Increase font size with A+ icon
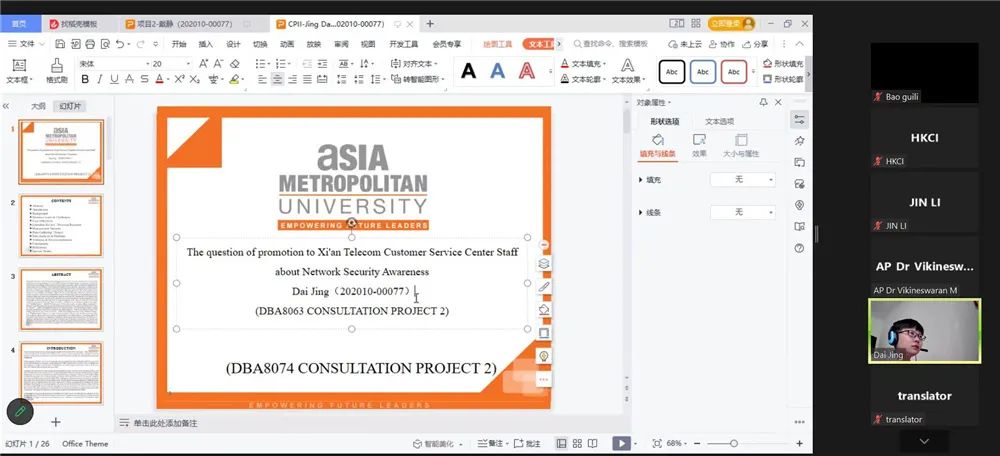1000x456 pixels. [x=203, y=64]
